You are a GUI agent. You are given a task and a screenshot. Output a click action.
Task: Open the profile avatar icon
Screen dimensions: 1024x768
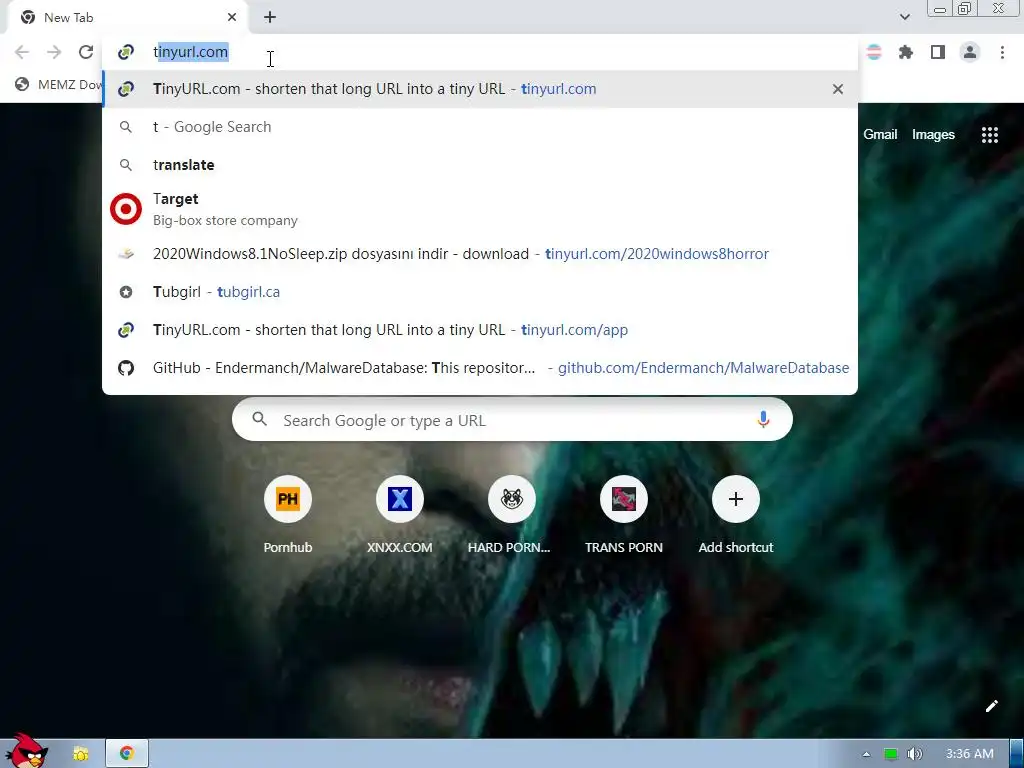970,52
